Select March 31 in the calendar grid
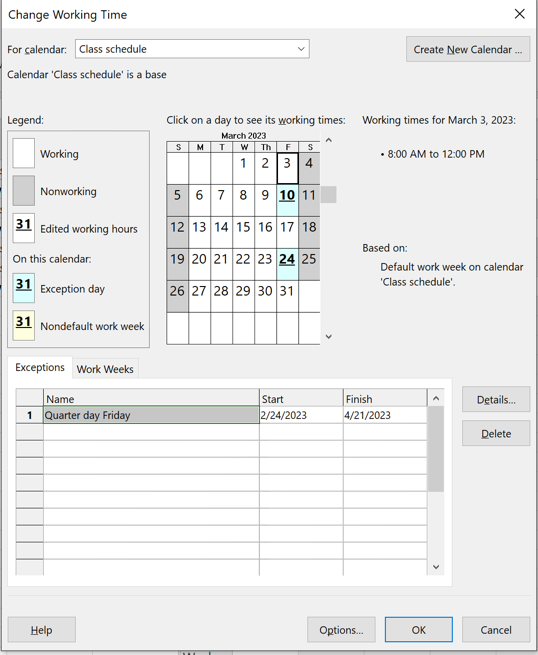Screen dimensions: 538x655 287,296
